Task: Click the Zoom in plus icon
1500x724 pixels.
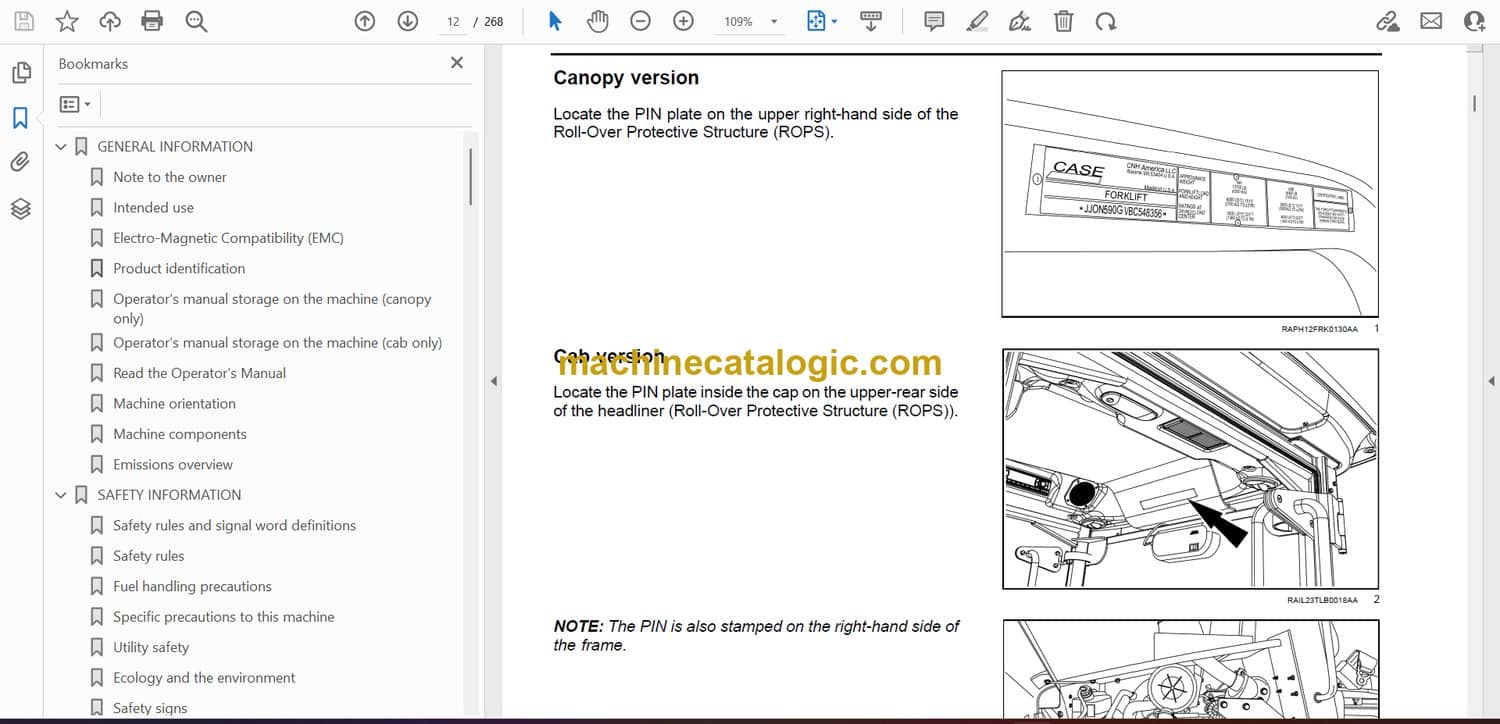Action: point(683,21)
